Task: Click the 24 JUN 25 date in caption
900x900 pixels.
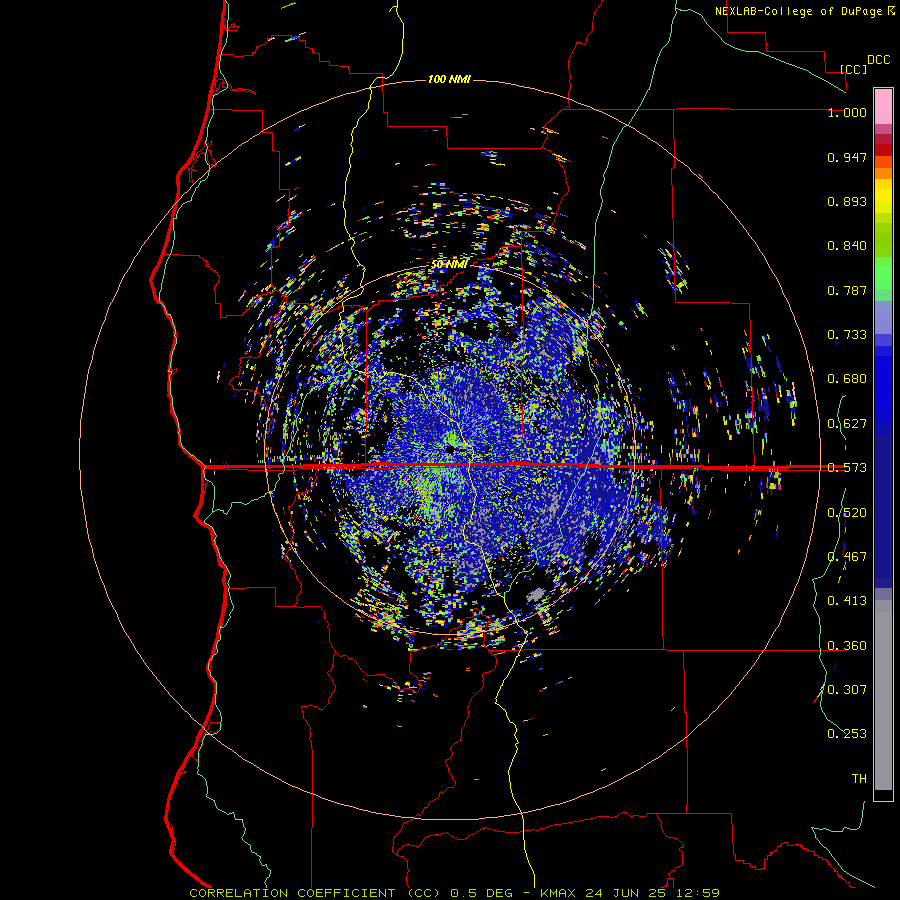Action: click(x=624, y=893)
